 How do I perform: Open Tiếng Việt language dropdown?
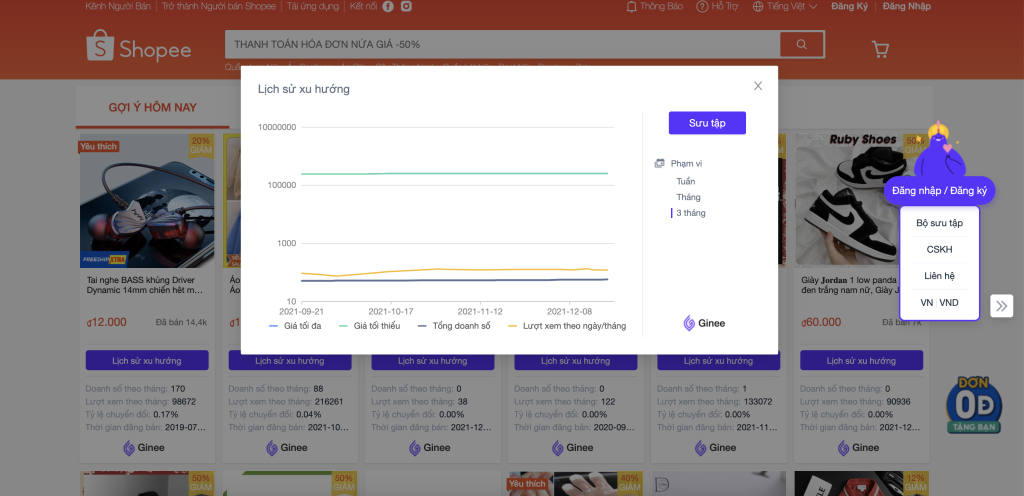(x=785, y=7)
